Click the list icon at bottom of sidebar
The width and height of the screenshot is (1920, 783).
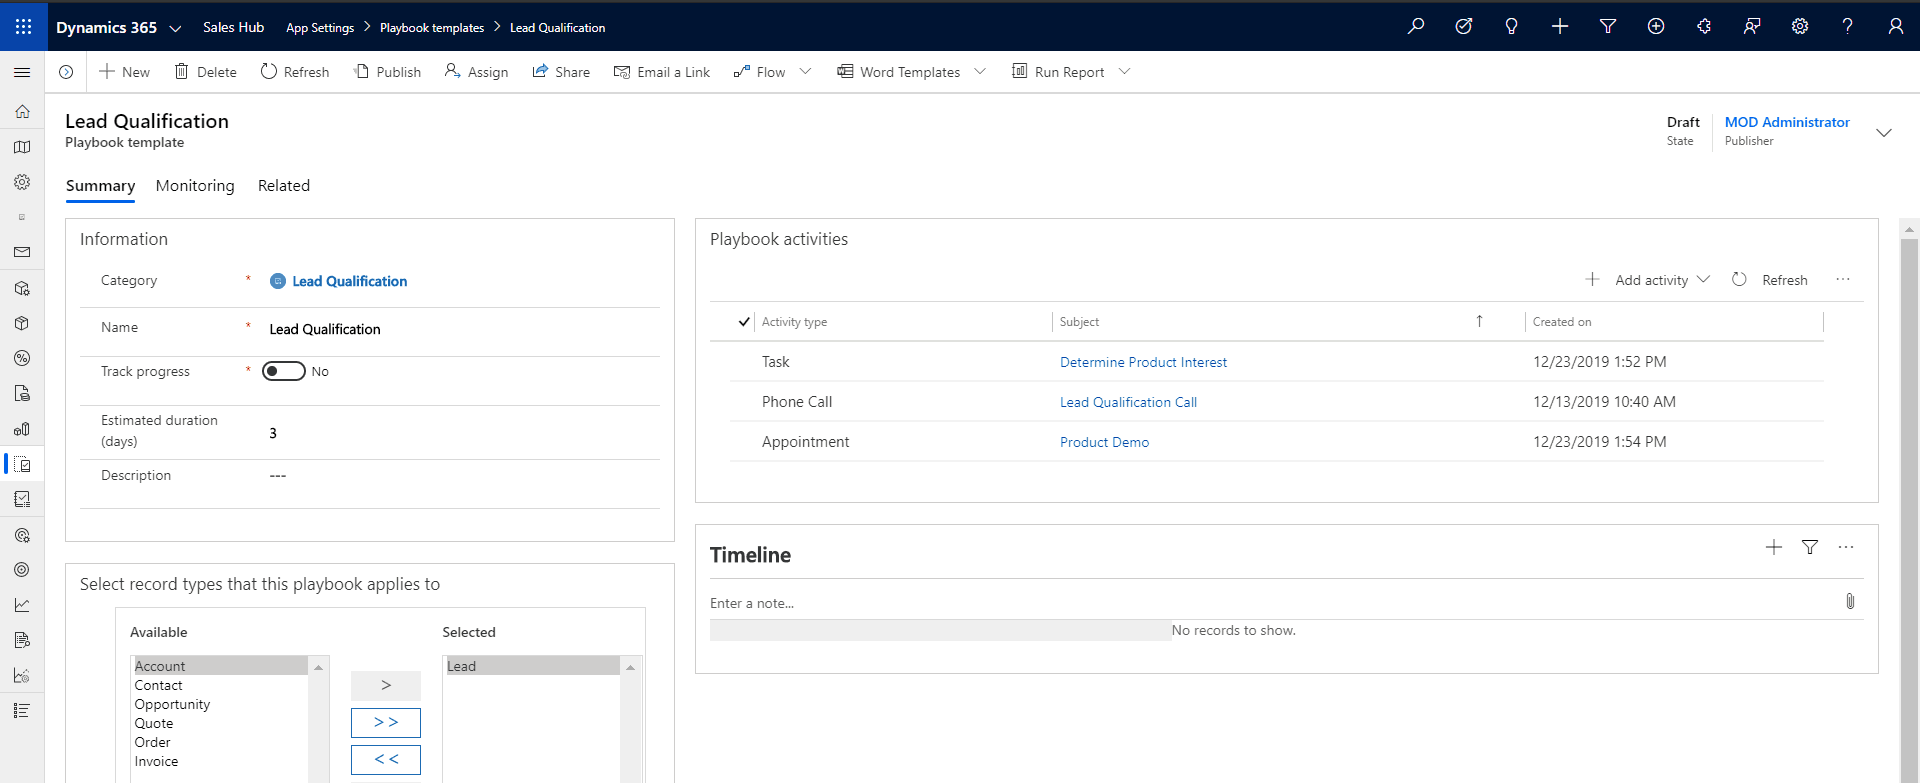[x=22, y=711]
